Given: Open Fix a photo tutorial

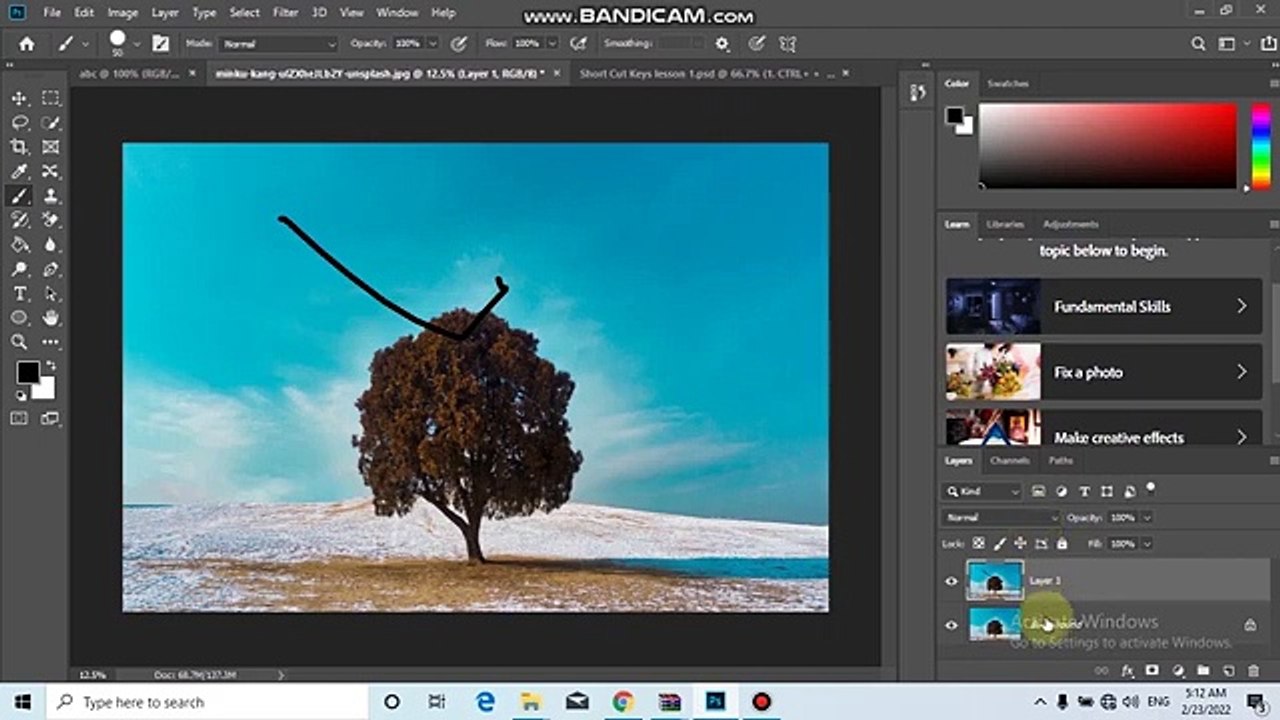Looking at the screenshot, I should [1104, 372].
